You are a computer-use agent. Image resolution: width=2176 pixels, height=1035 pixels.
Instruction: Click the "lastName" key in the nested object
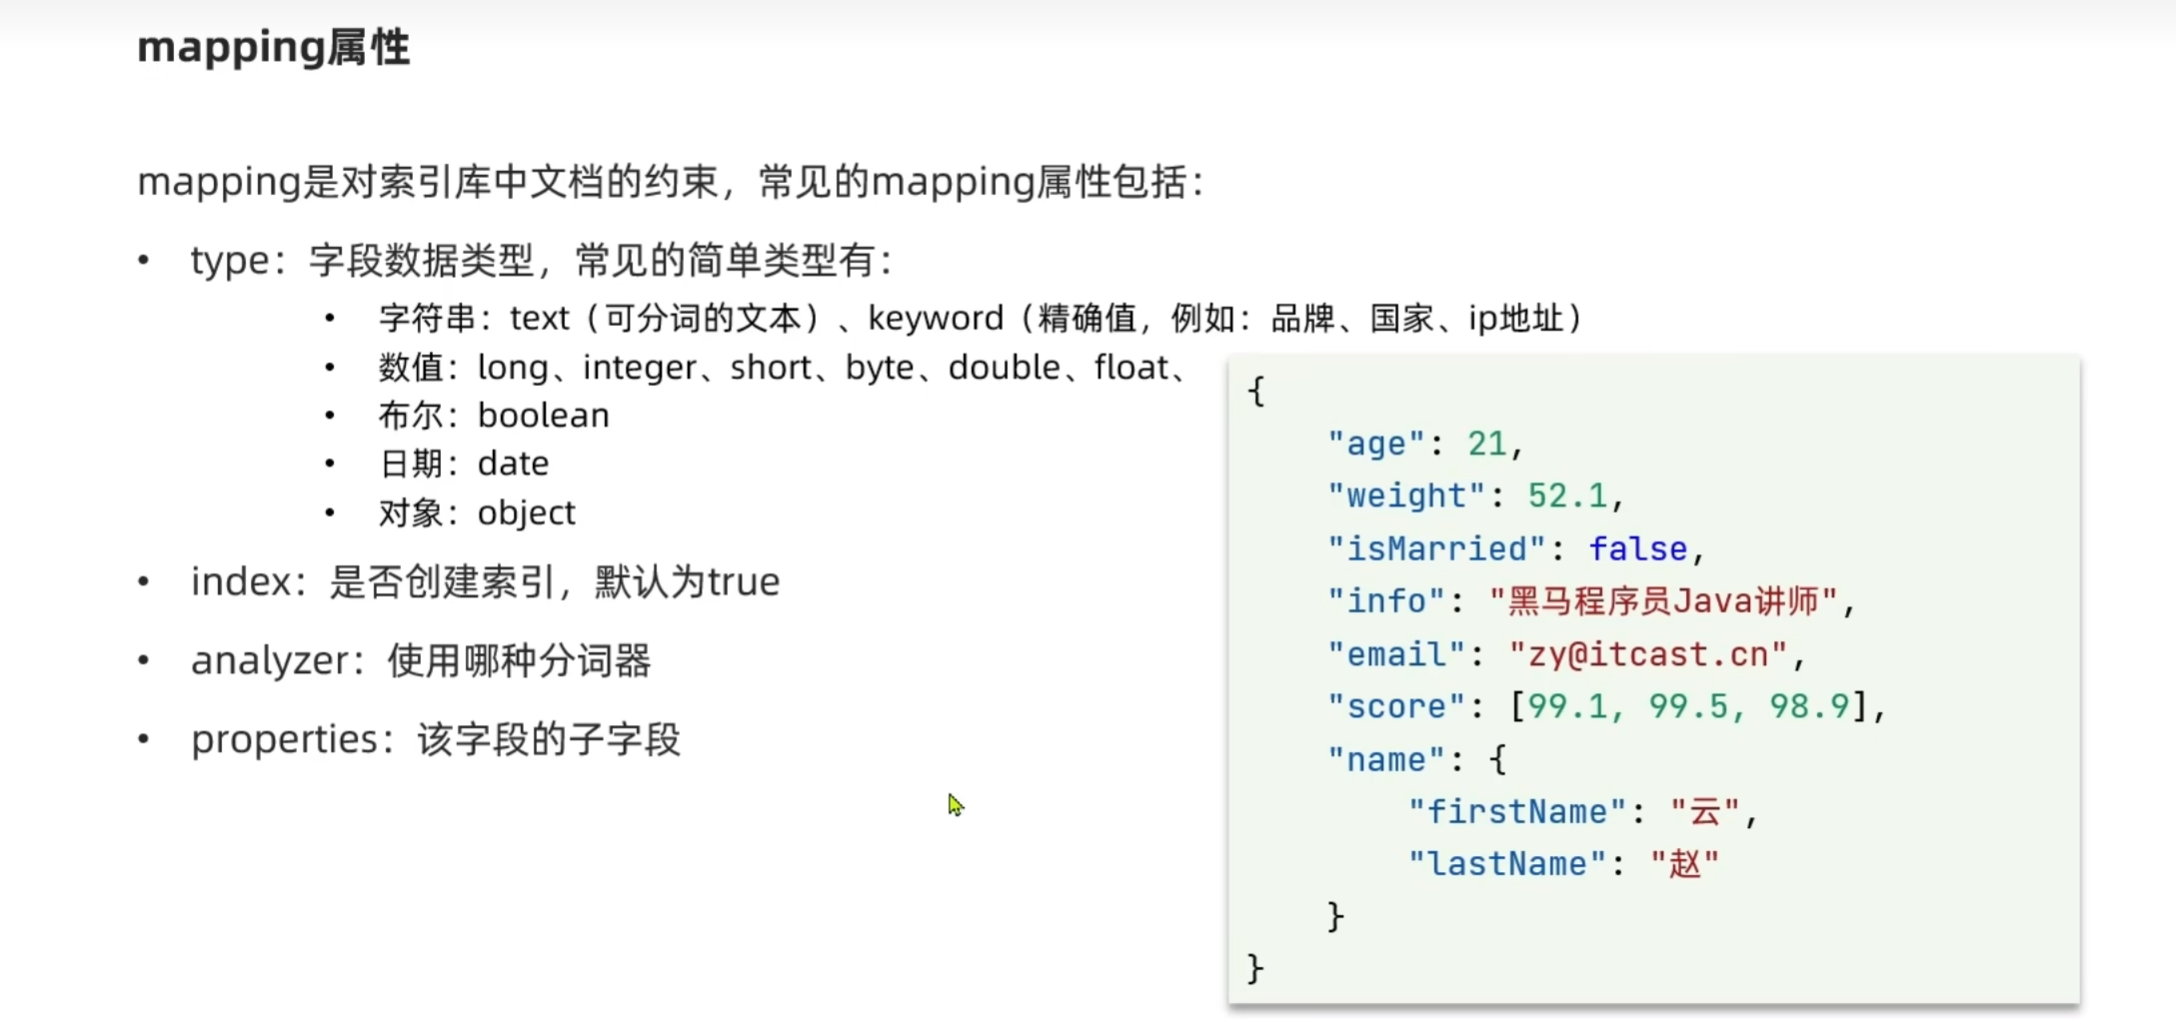(x=1507, y=863)
